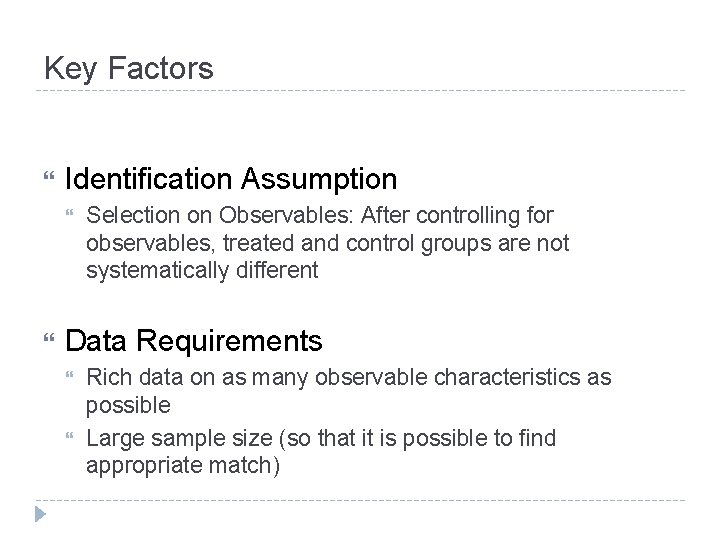Click bullet mark before Rich data

tap(69, 375)
